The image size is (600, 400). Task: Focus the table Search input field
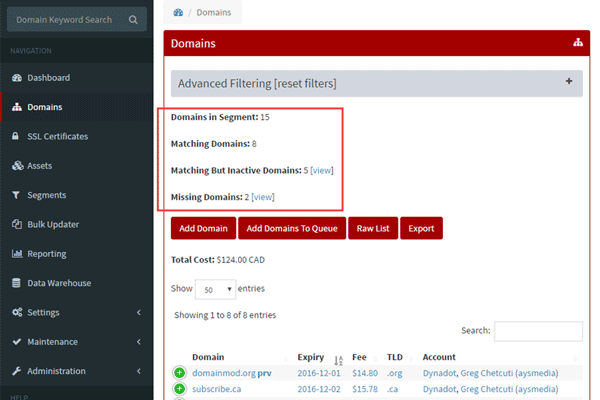click(x=538, y=331)
